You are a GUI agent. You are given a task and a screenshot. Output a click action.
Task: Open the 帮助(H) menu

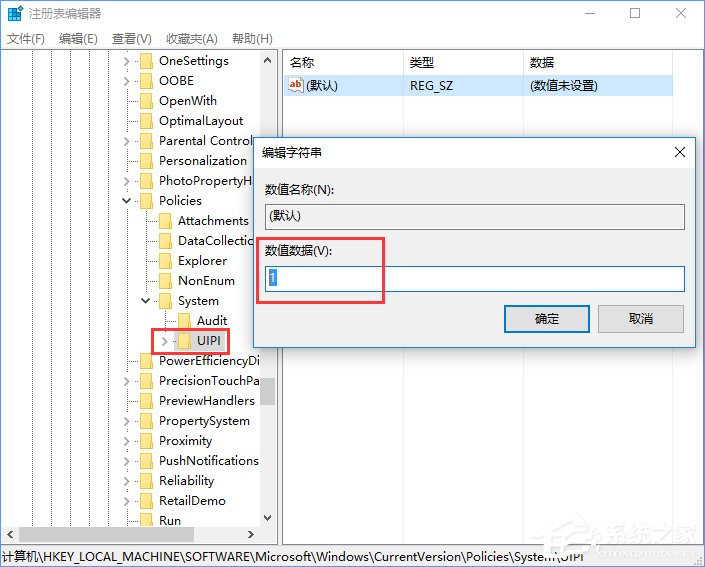[252, 39]
